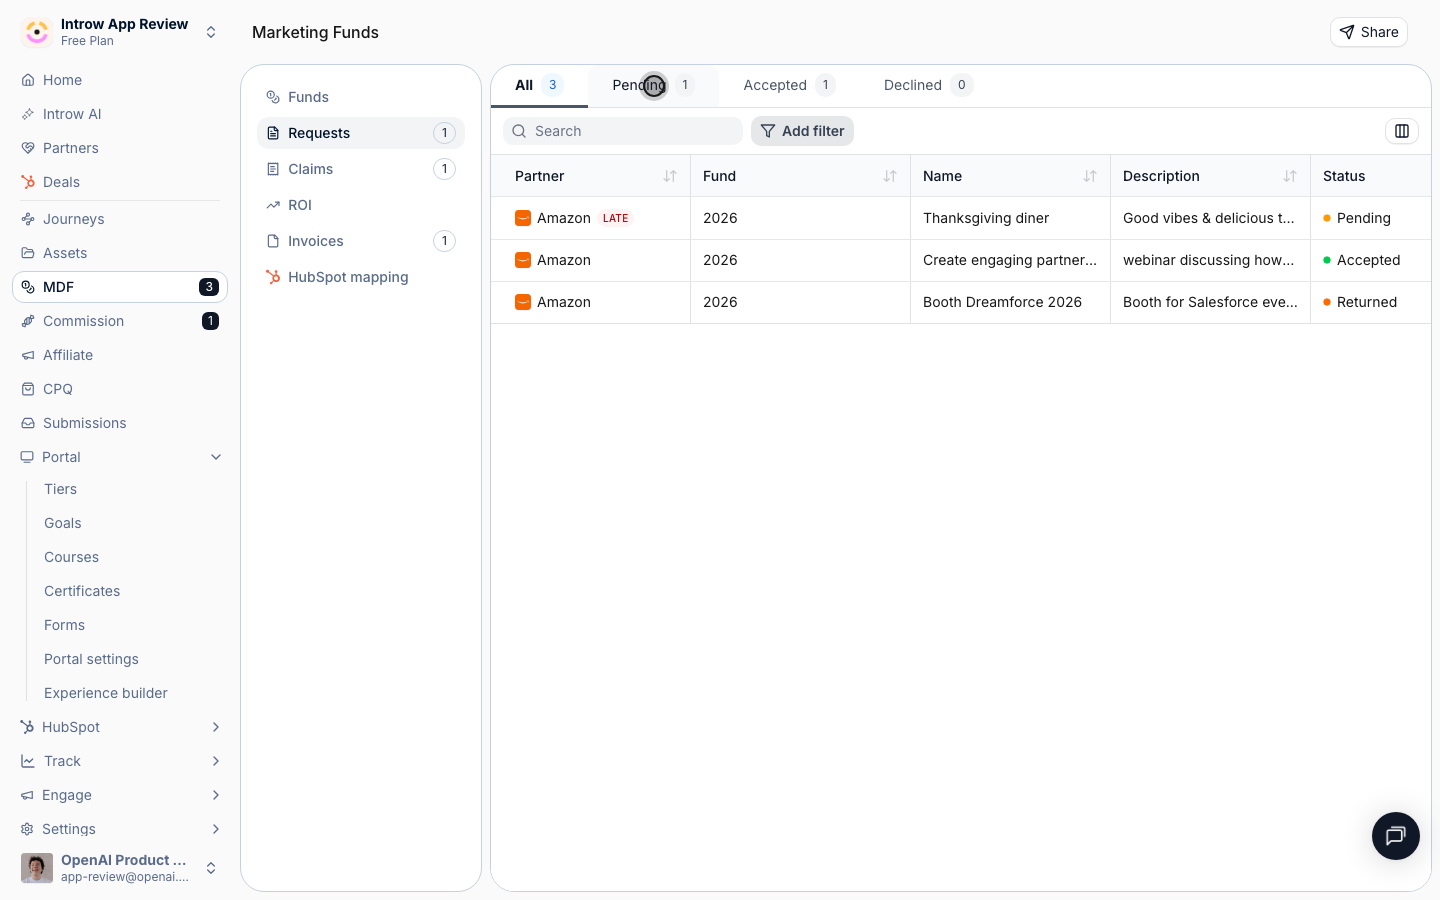
Task: Open Forms under Portal
Action: [x=64, y=625]
